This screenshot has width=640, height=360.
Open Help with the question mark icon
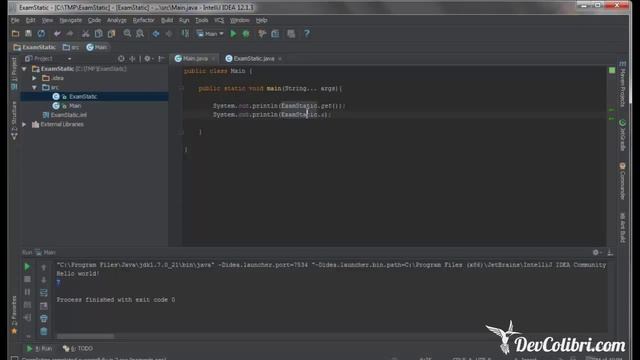coord(307,34)
